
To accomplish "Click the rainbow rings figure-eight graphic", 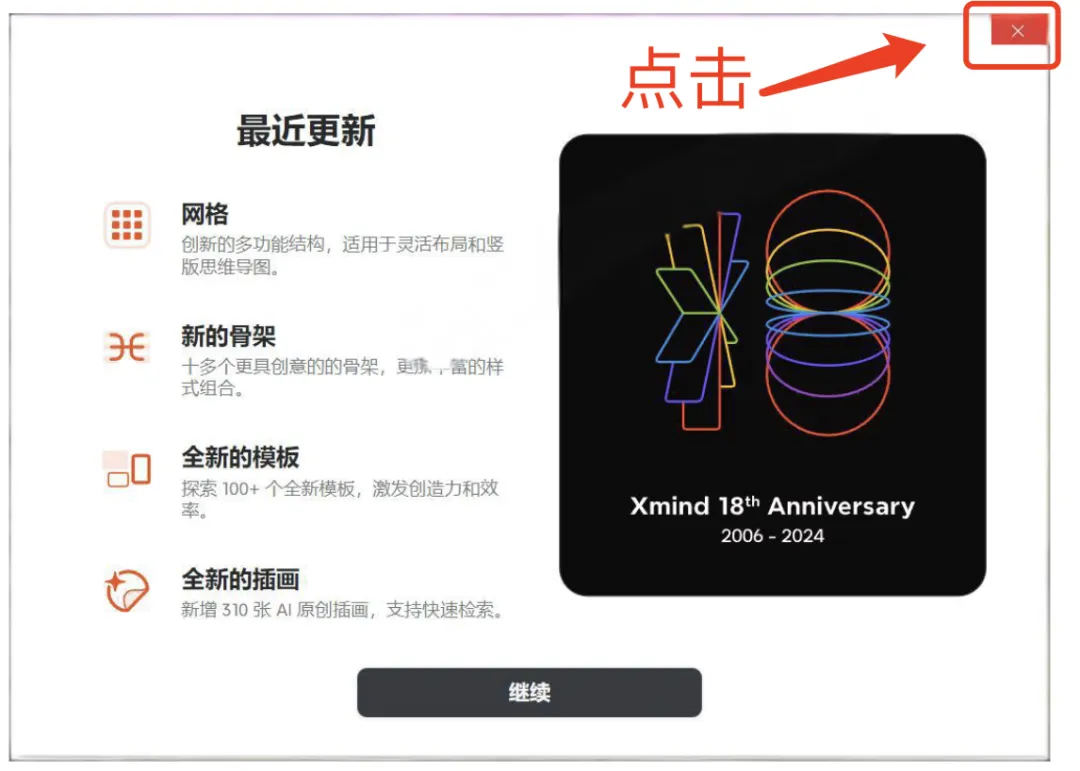I will coord(828,313).
